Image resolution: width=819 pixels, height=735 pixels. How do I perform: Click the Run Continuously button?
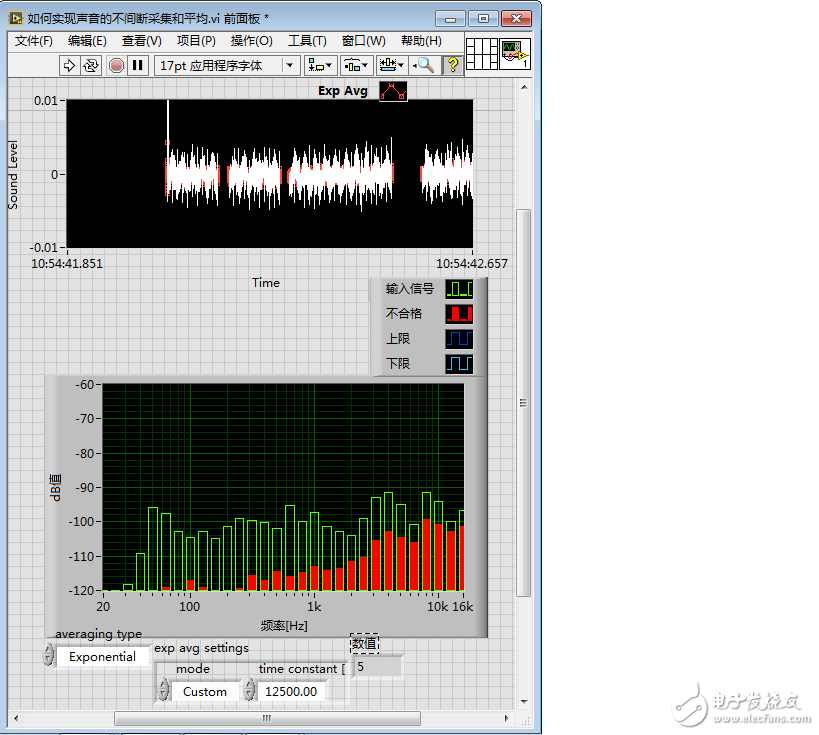click(x=91, y=65)
